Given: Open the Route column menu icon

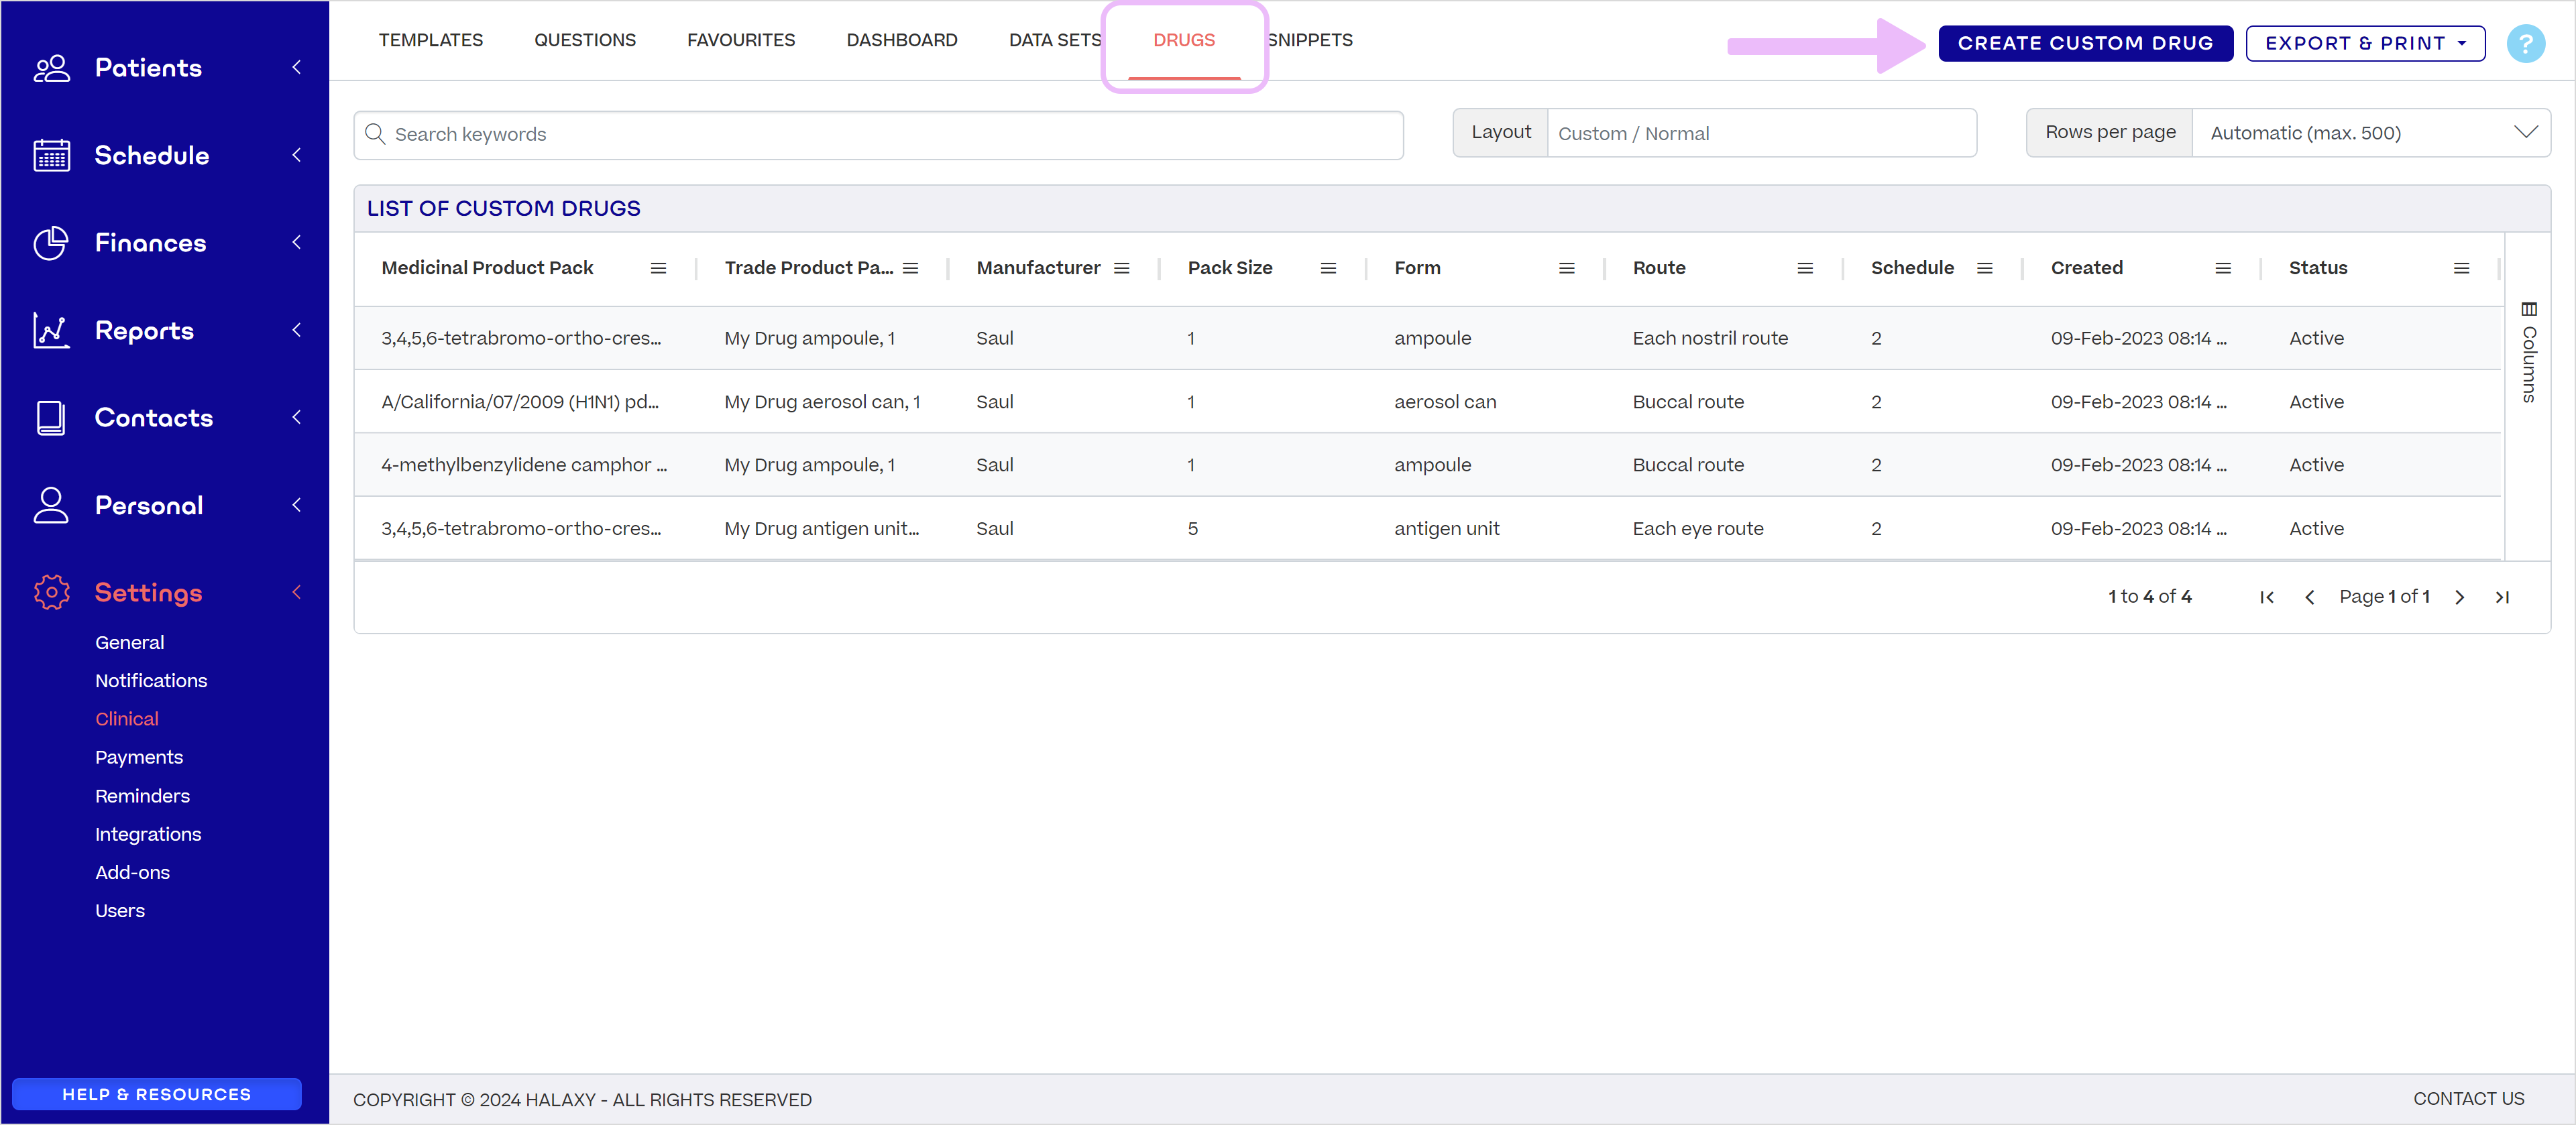Looking at the screenshot, I should [x=1805, y=268].
